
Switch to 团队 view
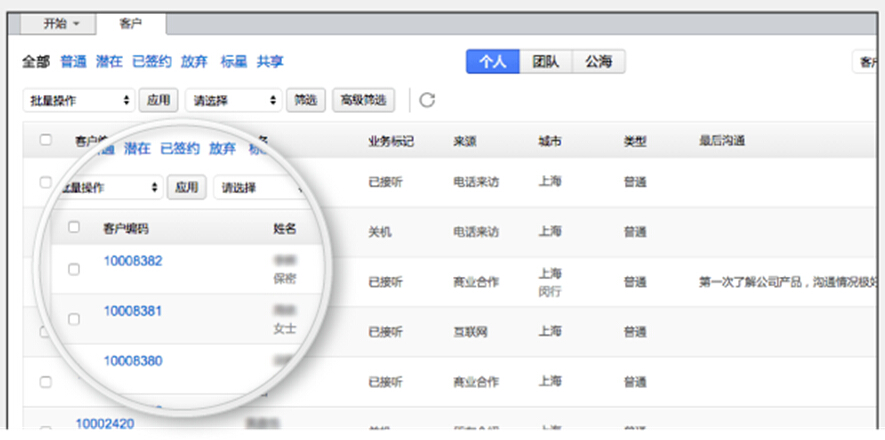coord(545,62)
